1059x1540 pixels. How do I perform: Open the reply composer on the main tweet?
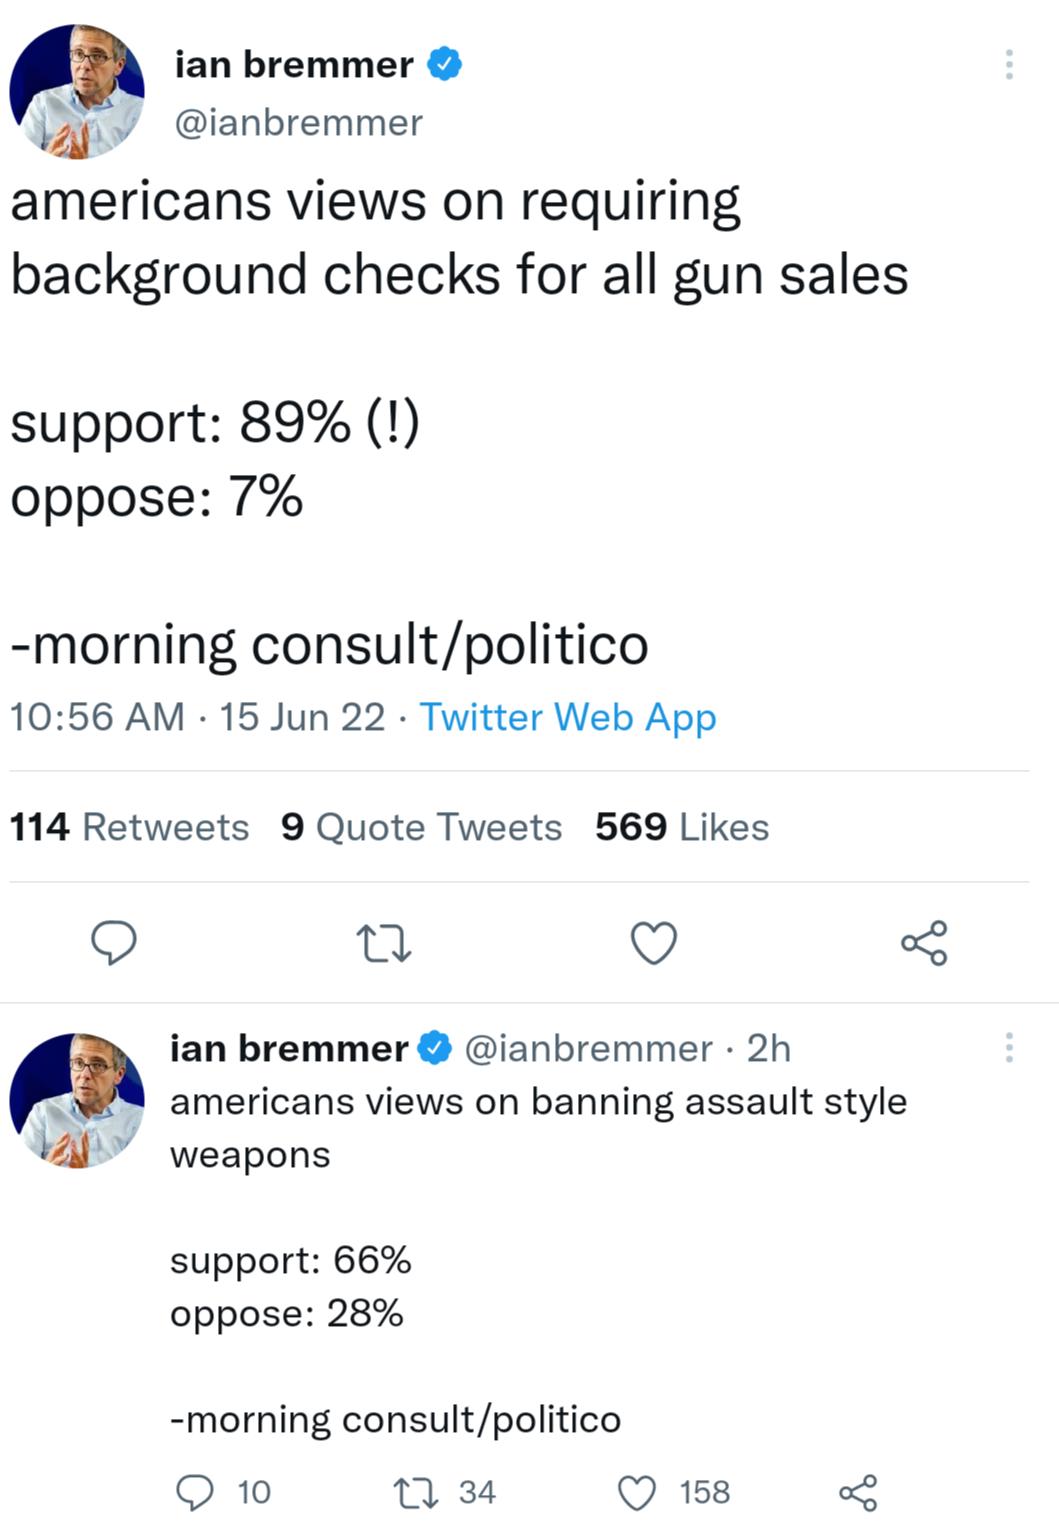point(114,943)
